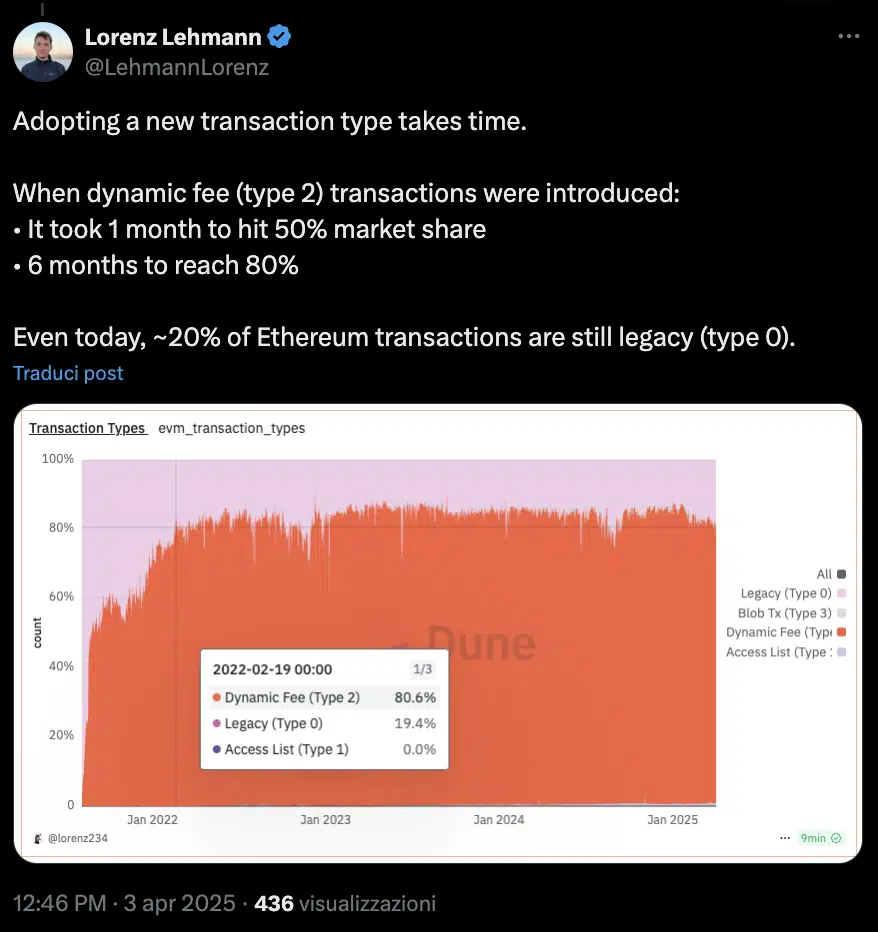878x932 pixels.
Task: Click Lorenz Lehmann's profile avatar
Action: click(42, 51)
